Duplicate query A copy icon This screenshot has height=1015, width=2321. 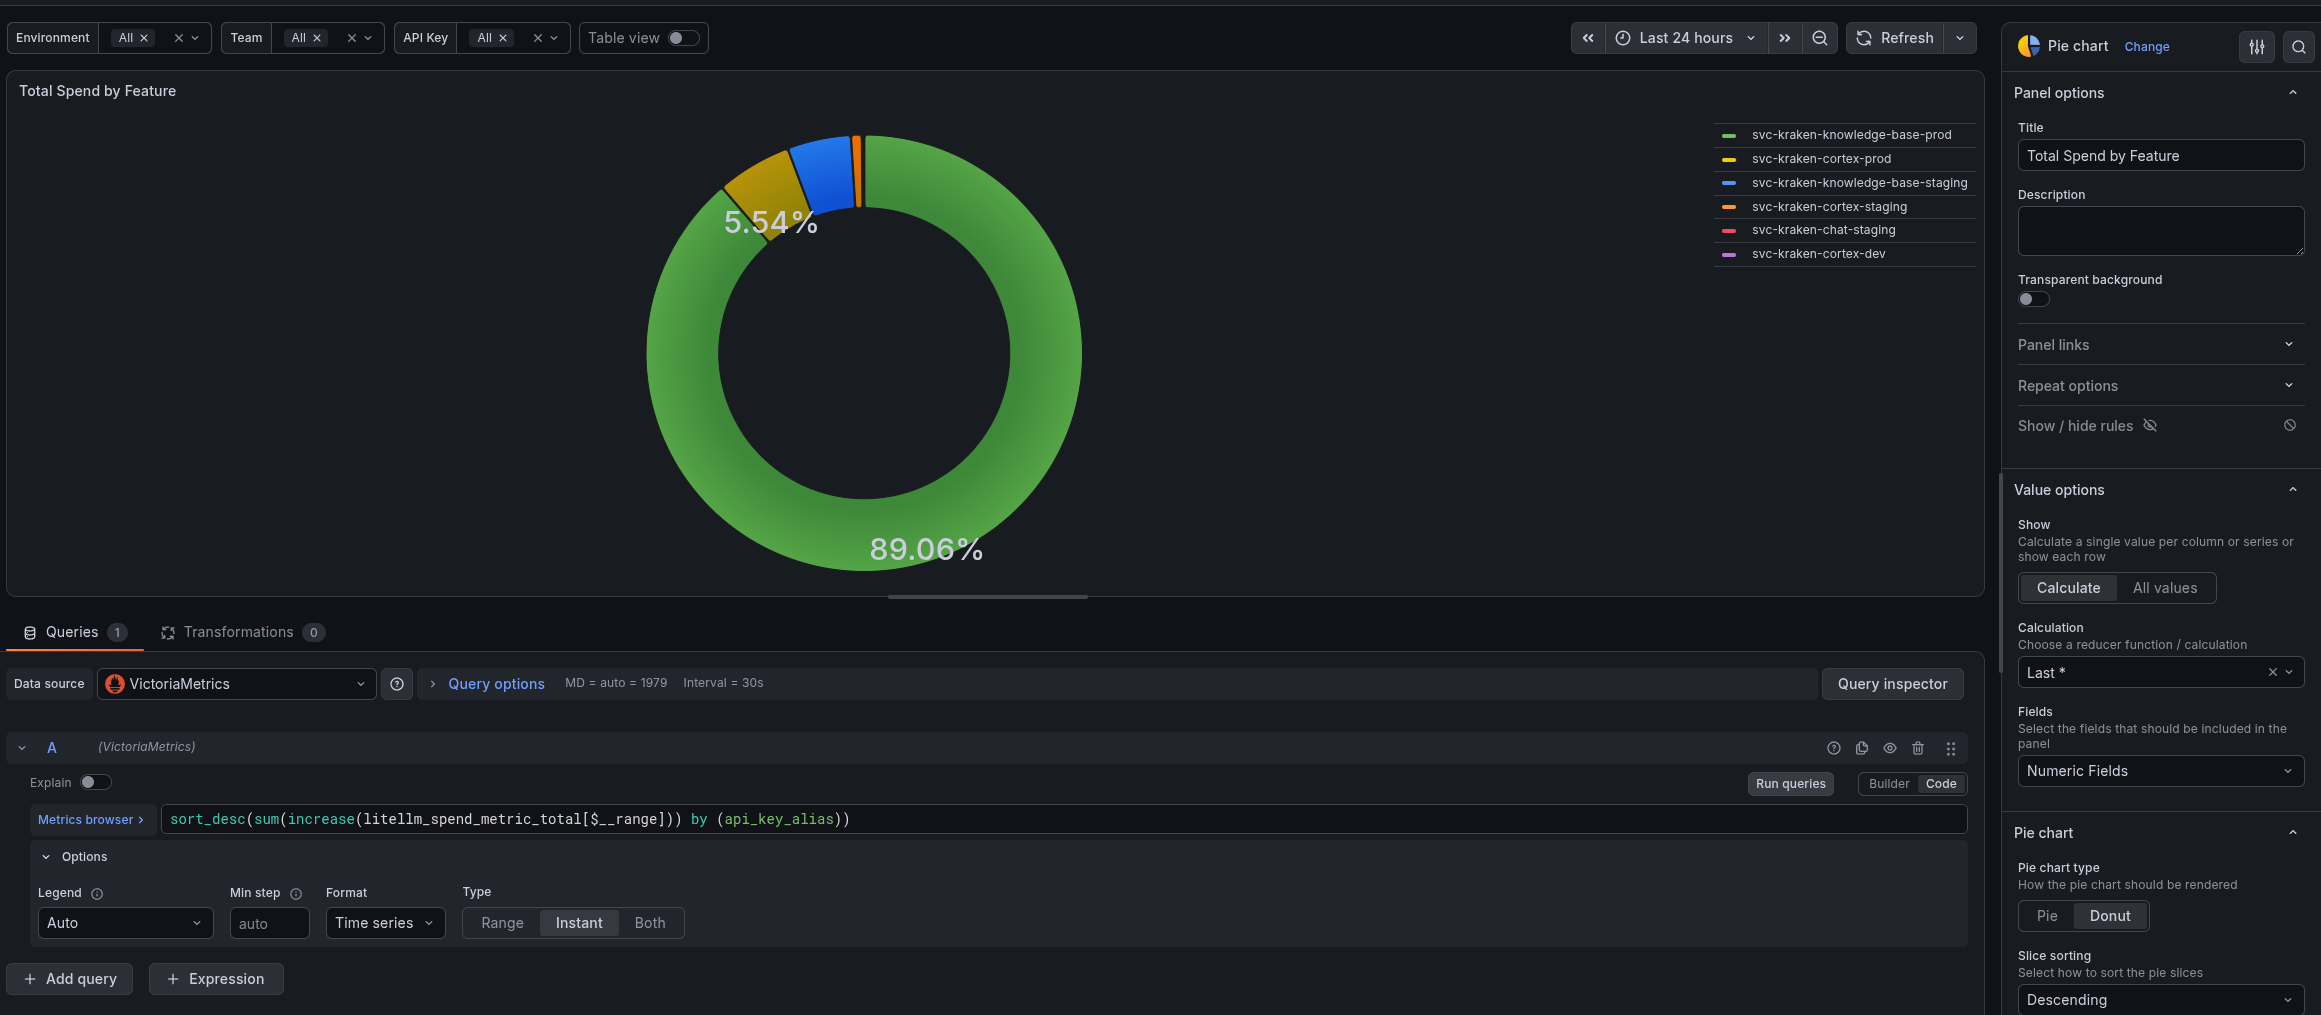(1862, 748)
